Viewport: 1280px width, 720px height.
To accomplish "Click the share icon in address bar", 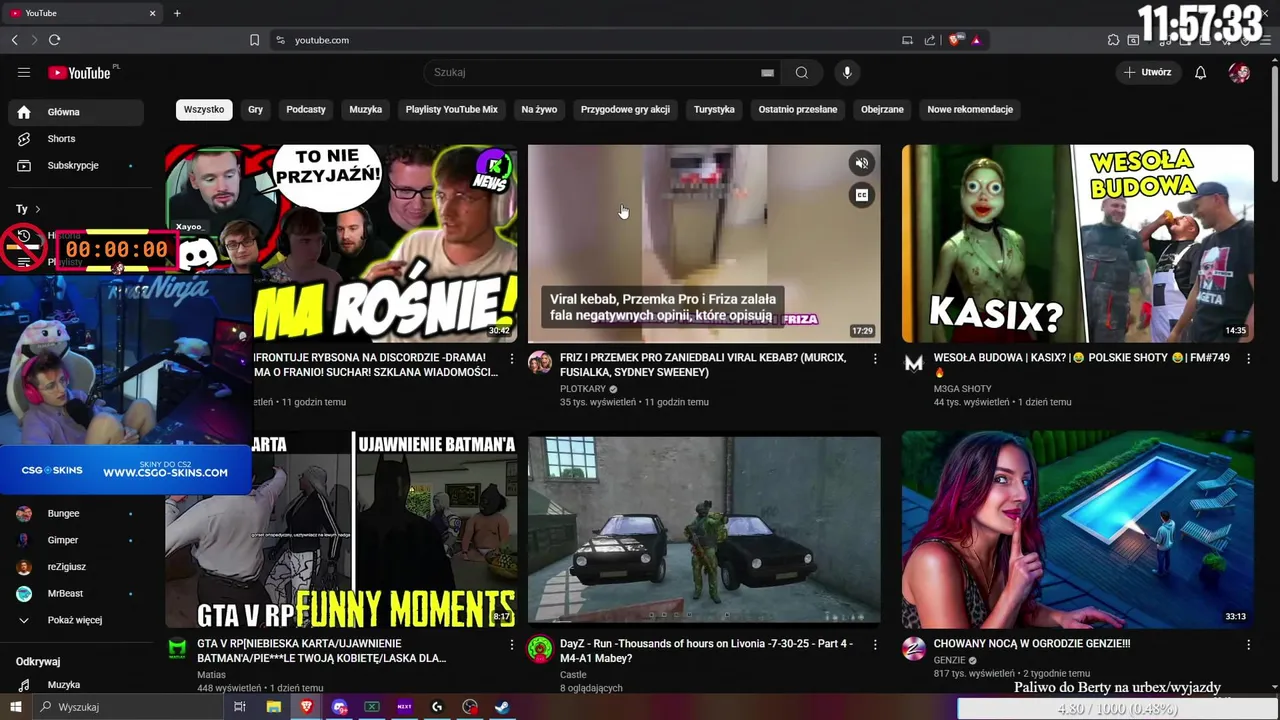I will click(x=930, y=40).
